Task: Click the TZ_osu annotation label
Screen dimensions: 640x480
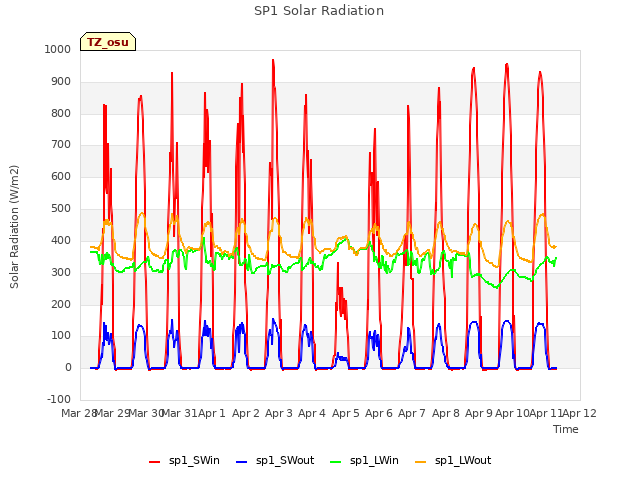Action: click(108, 42)
